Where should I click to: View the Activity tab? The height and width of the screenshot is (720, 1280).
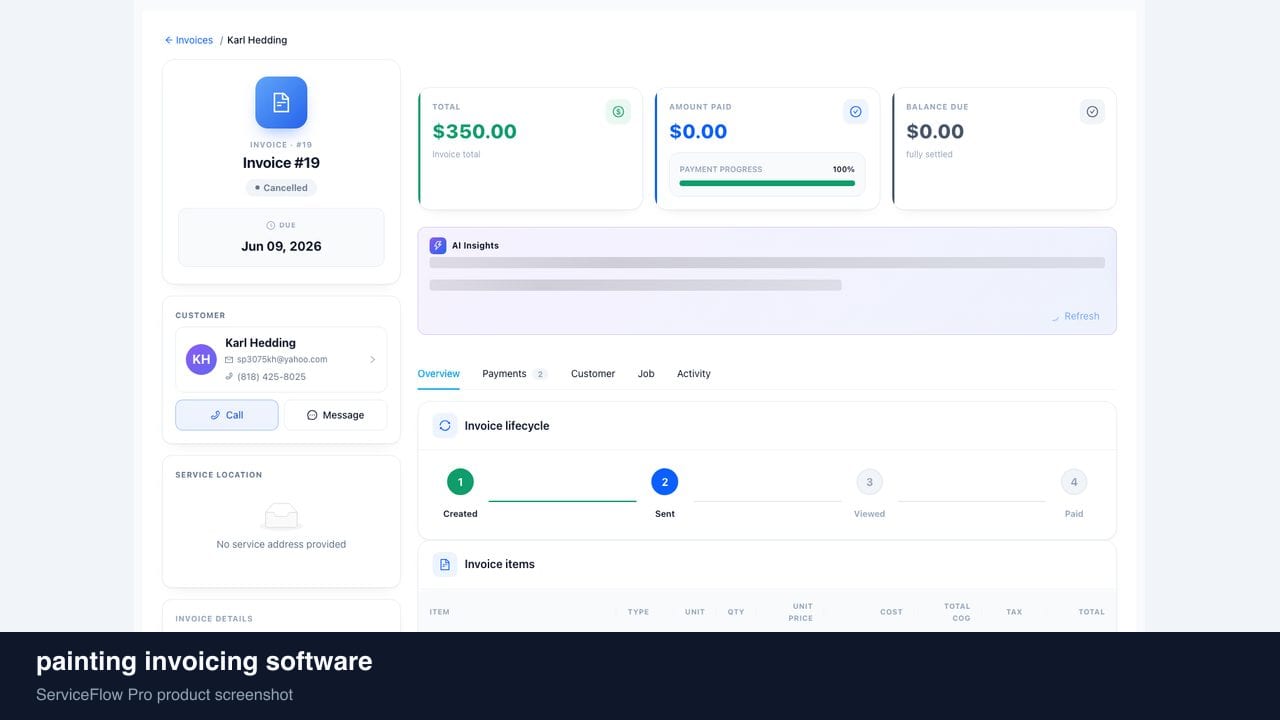tap(694, 374)
